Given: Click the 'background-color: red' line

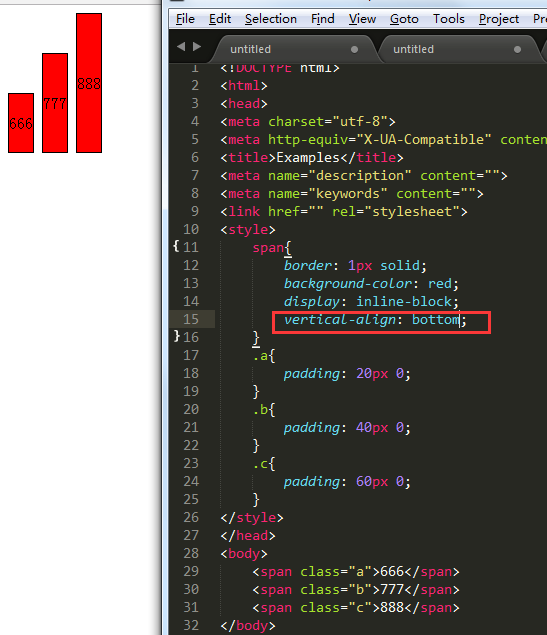Looking at the screenshot, I should (x=371, y=283).
